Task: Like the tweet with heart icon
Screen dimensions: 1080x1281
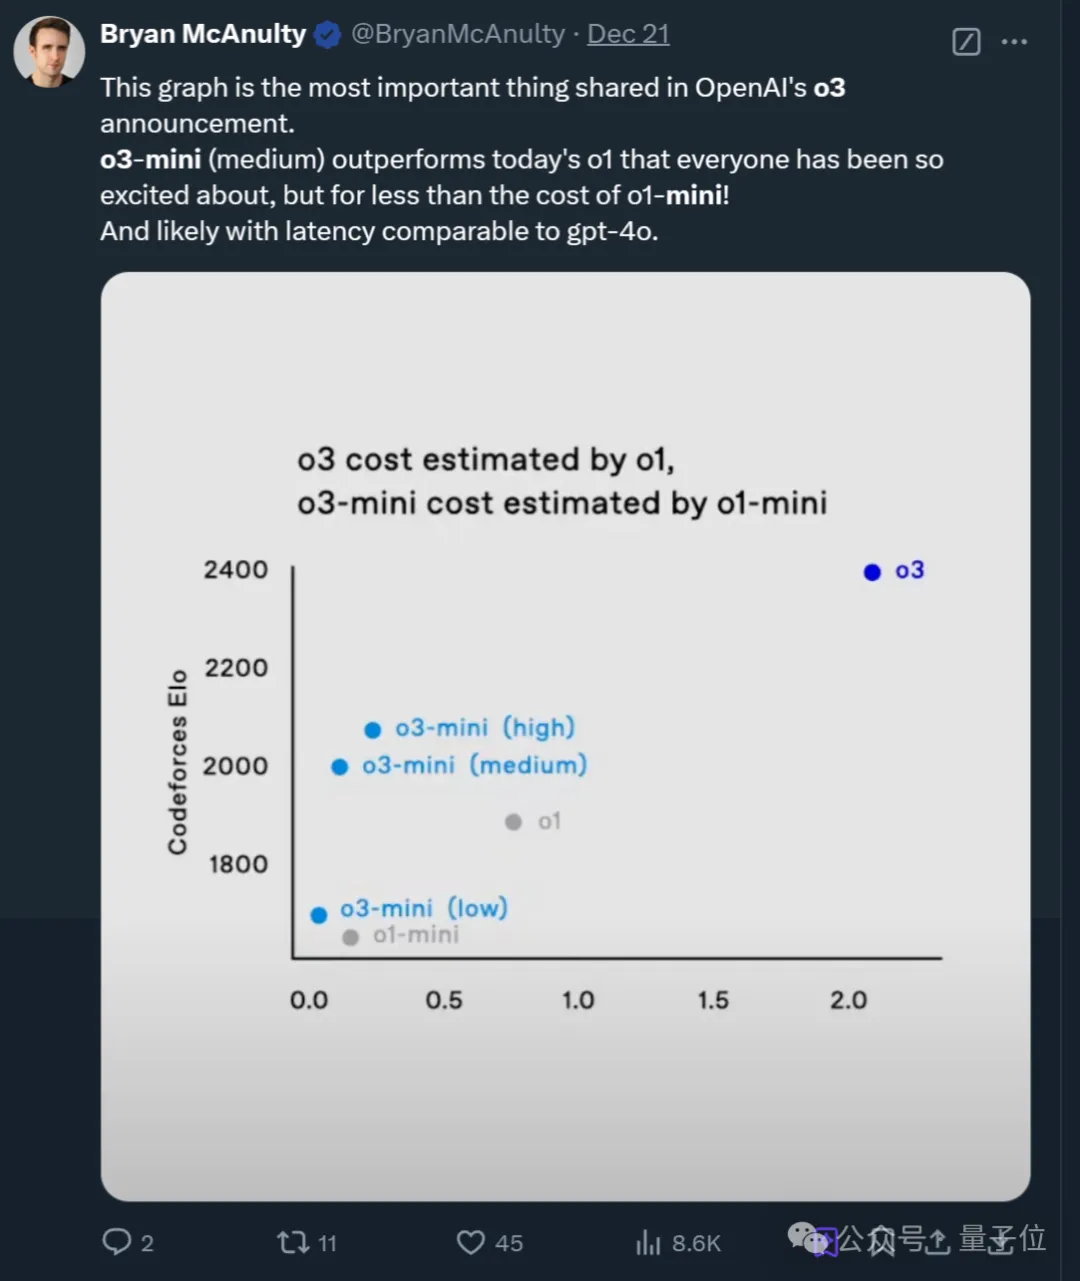Action: (x=471, y=1242)
